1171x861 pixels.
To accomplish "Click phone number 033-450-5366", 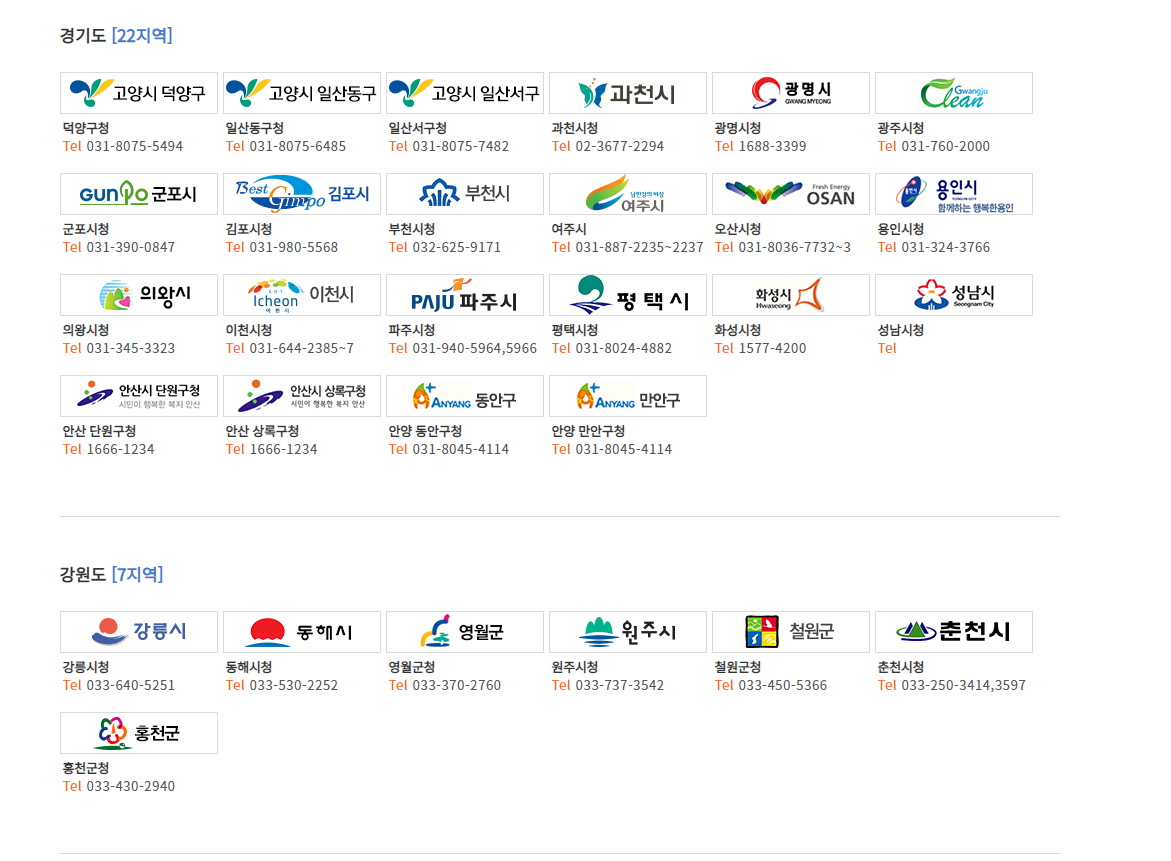I will pos(783,685).
